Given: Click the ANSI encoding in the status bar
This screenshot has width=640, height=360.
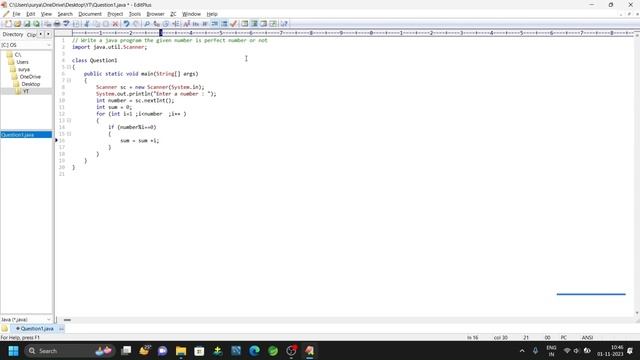Looking at the screenshot, I should [587, 338].
